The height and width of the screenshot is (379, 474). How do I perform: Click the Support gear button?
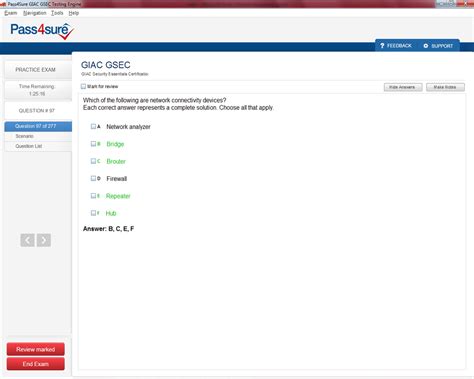(438, 46)
